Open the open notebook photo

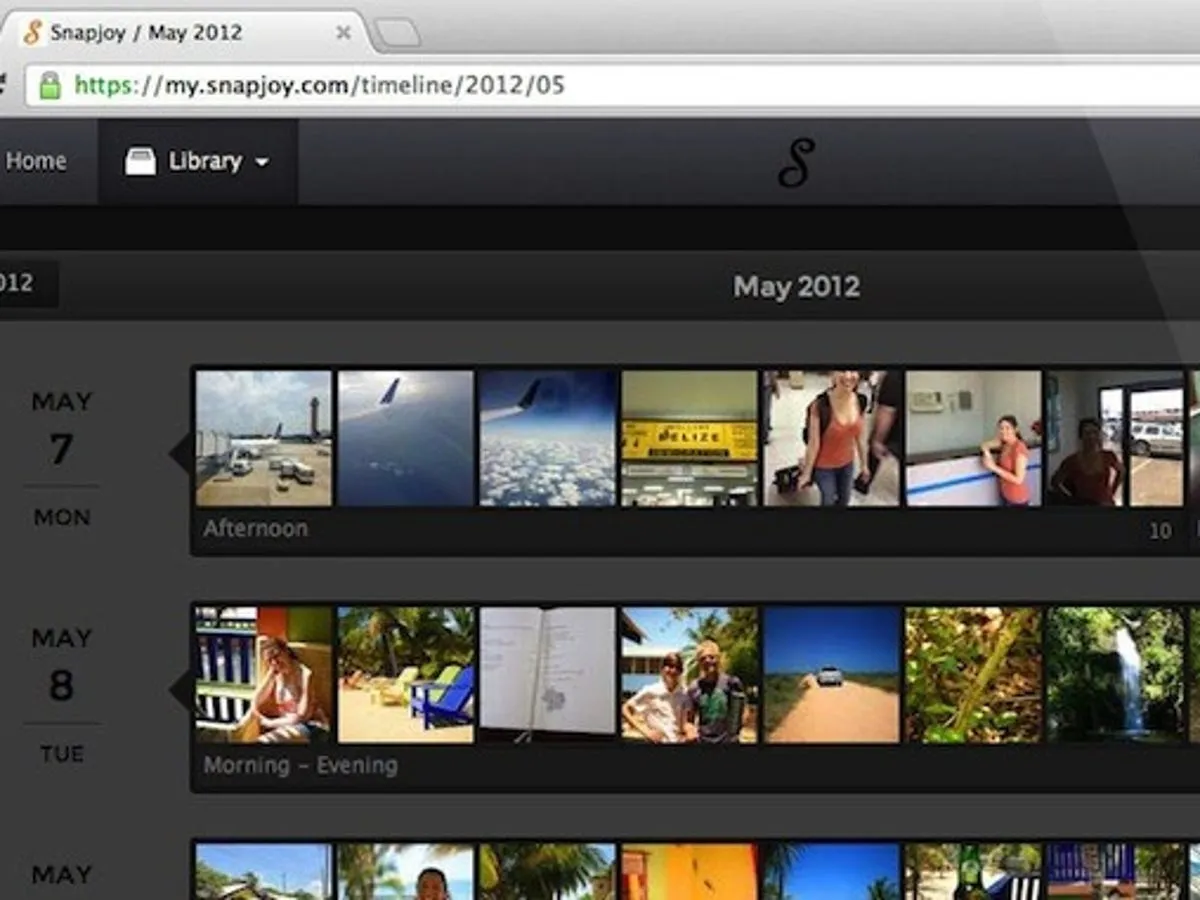[x=548, y=675]
